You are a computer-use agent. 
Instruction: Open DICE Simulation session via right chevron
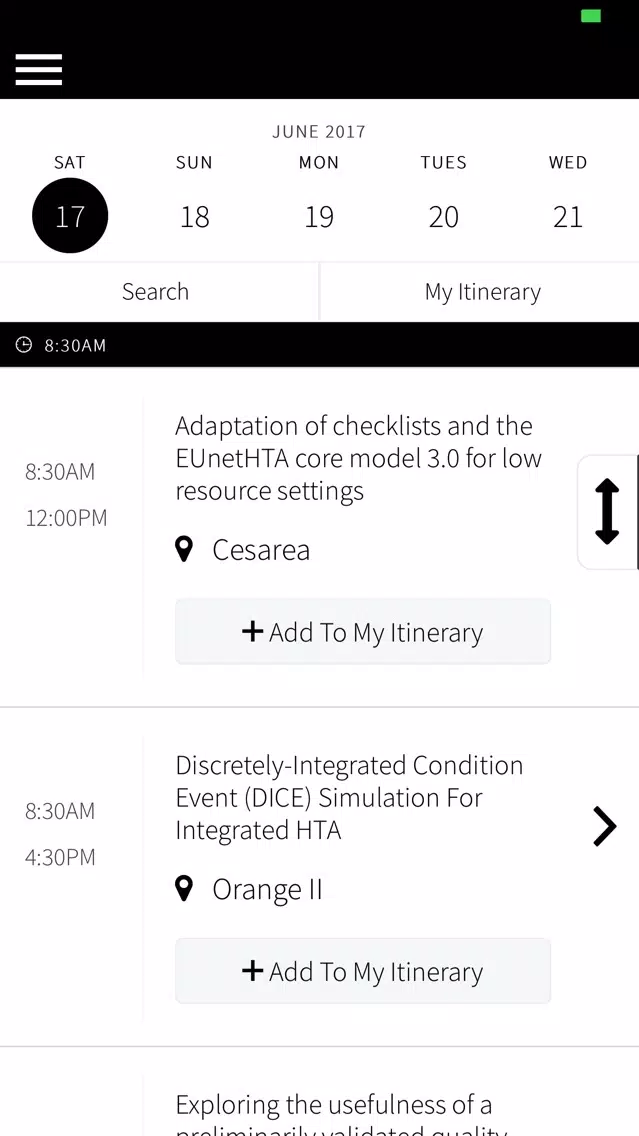pyautogui.click(x=604, y=827)
